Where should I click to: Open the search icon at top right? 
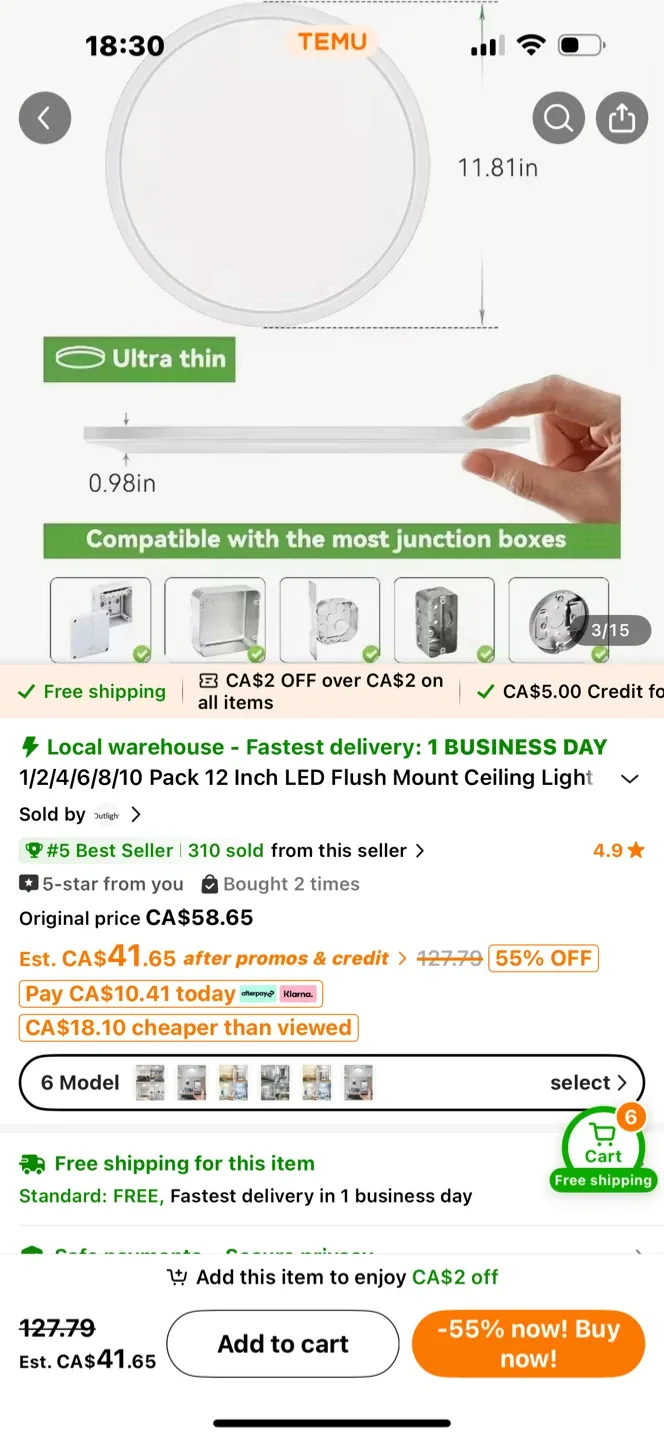[x=558, y=117]
